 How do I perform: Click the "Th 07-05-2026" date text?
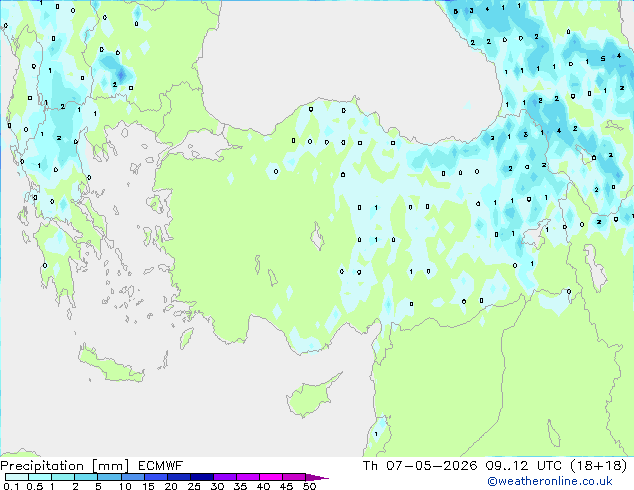coord(420,466)
